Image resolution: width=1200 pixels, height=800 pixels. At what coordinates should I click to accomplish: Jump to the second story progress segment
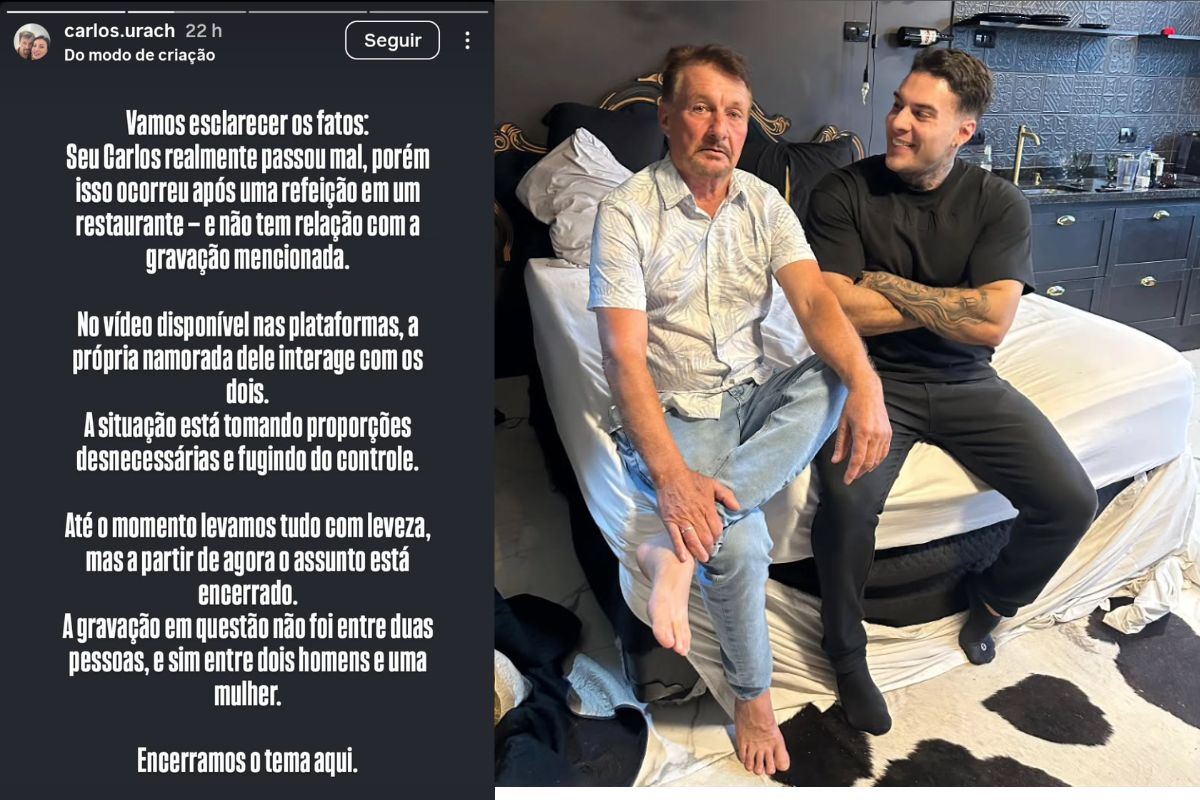186,12
